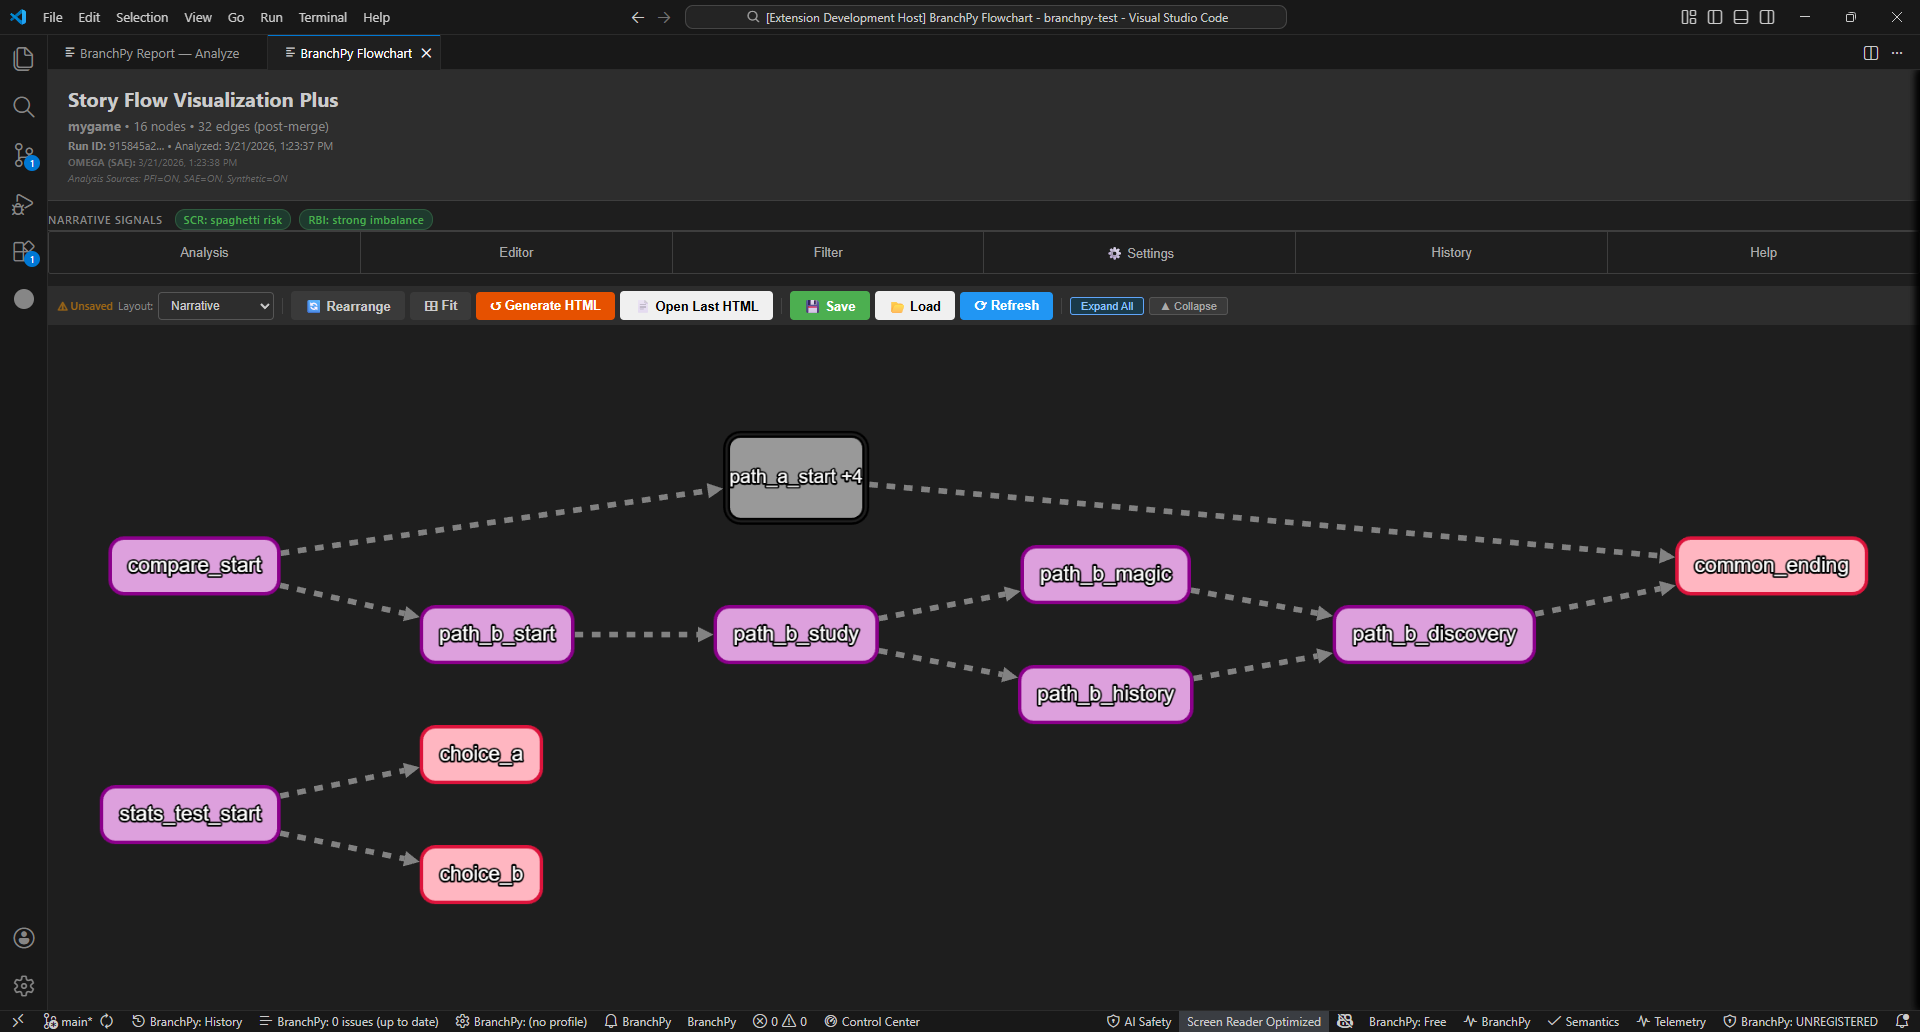1920x1032 pixels.
Task: Open the Manage gear icon
Action: pyautogui.click(x=23, y=986)
